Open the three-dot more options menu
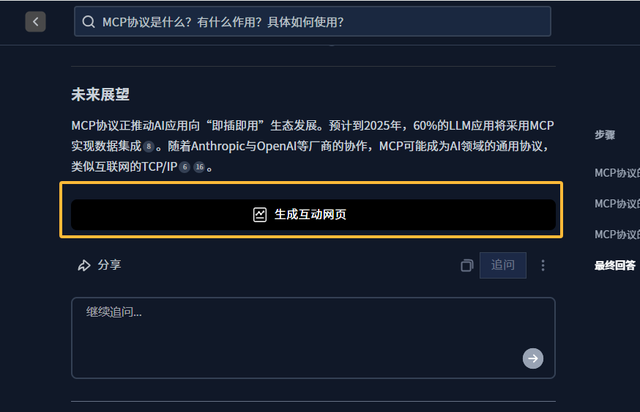The image size is (640, 412). coord(543,265)
